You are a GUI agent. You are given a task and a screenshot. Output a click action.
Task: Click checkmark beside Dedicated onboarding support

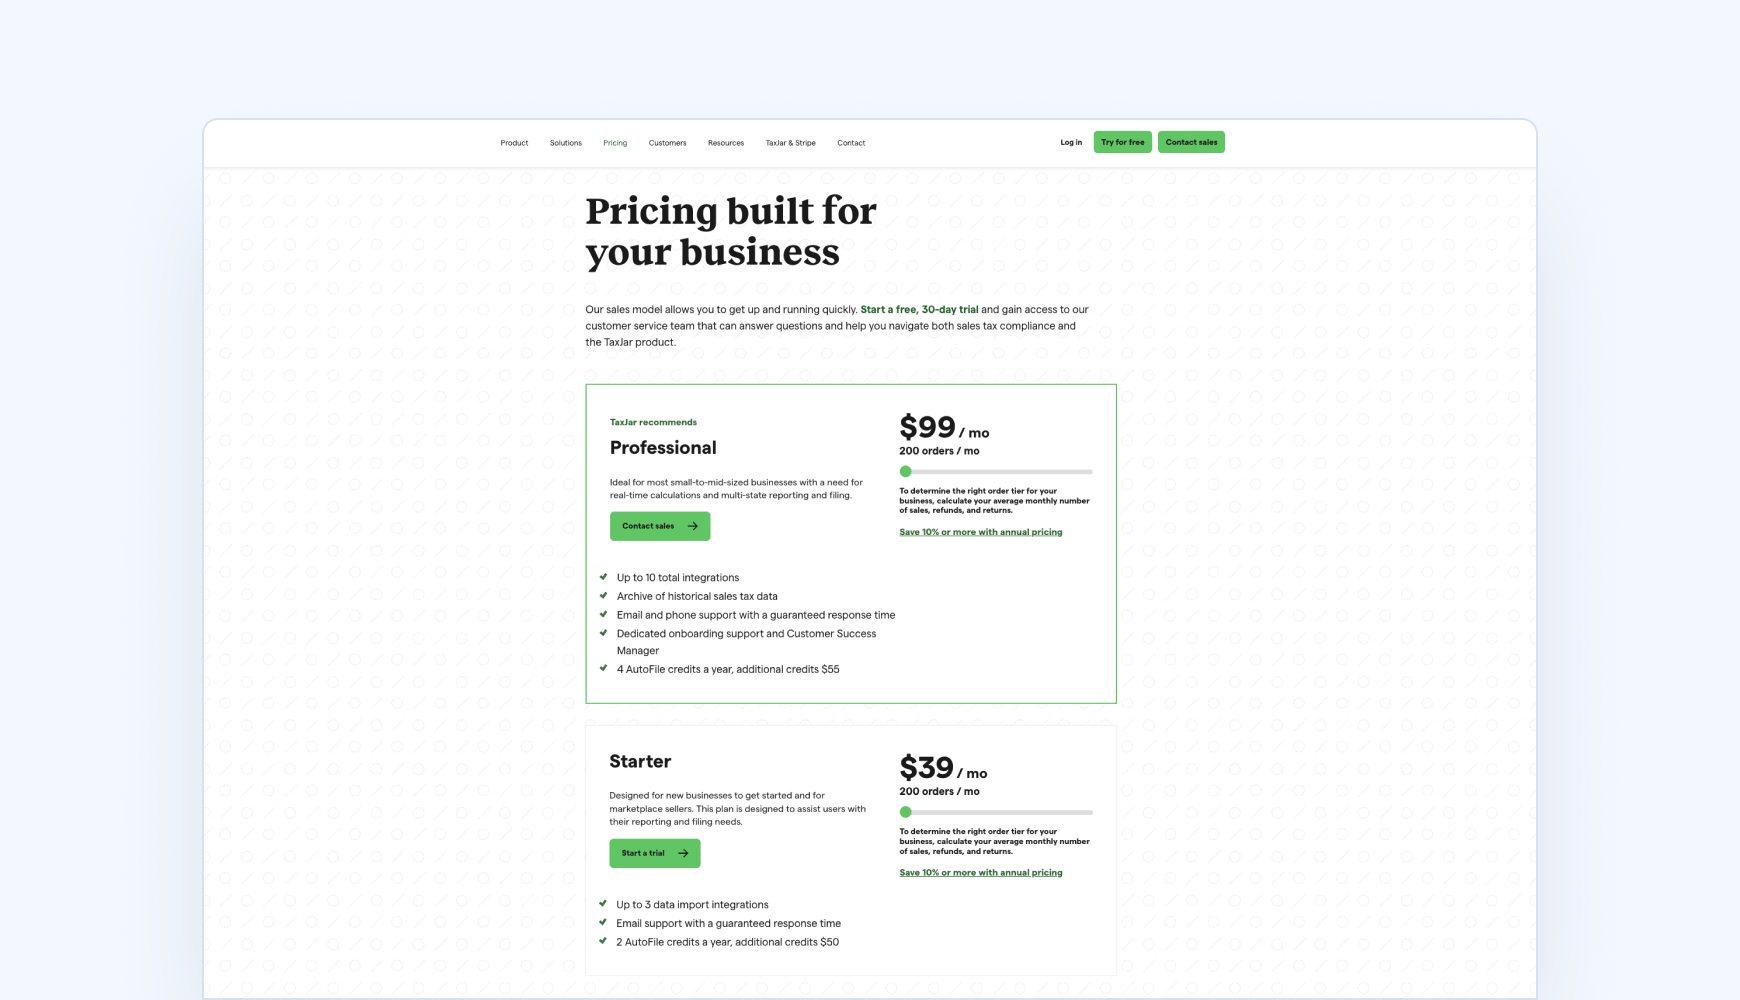[x=603, y=633]
